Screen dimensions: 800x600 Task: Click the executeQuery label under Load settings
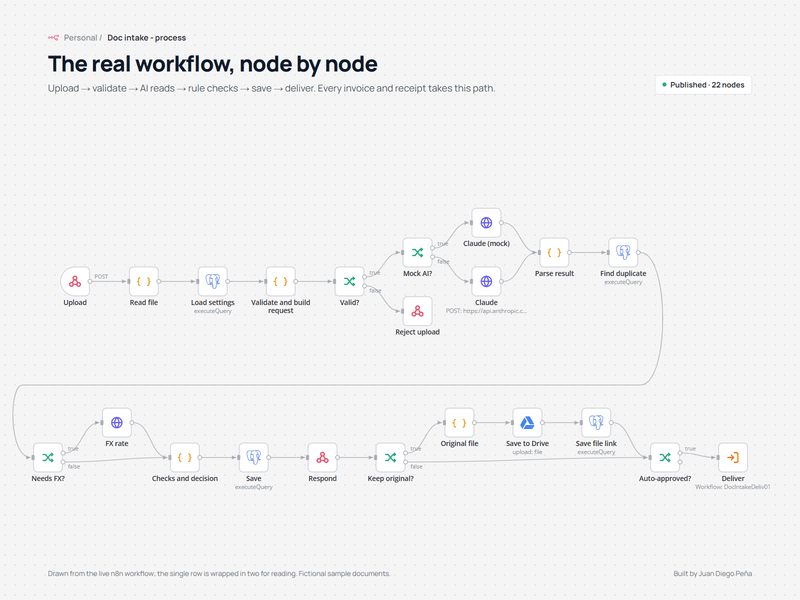pos(213,311)
